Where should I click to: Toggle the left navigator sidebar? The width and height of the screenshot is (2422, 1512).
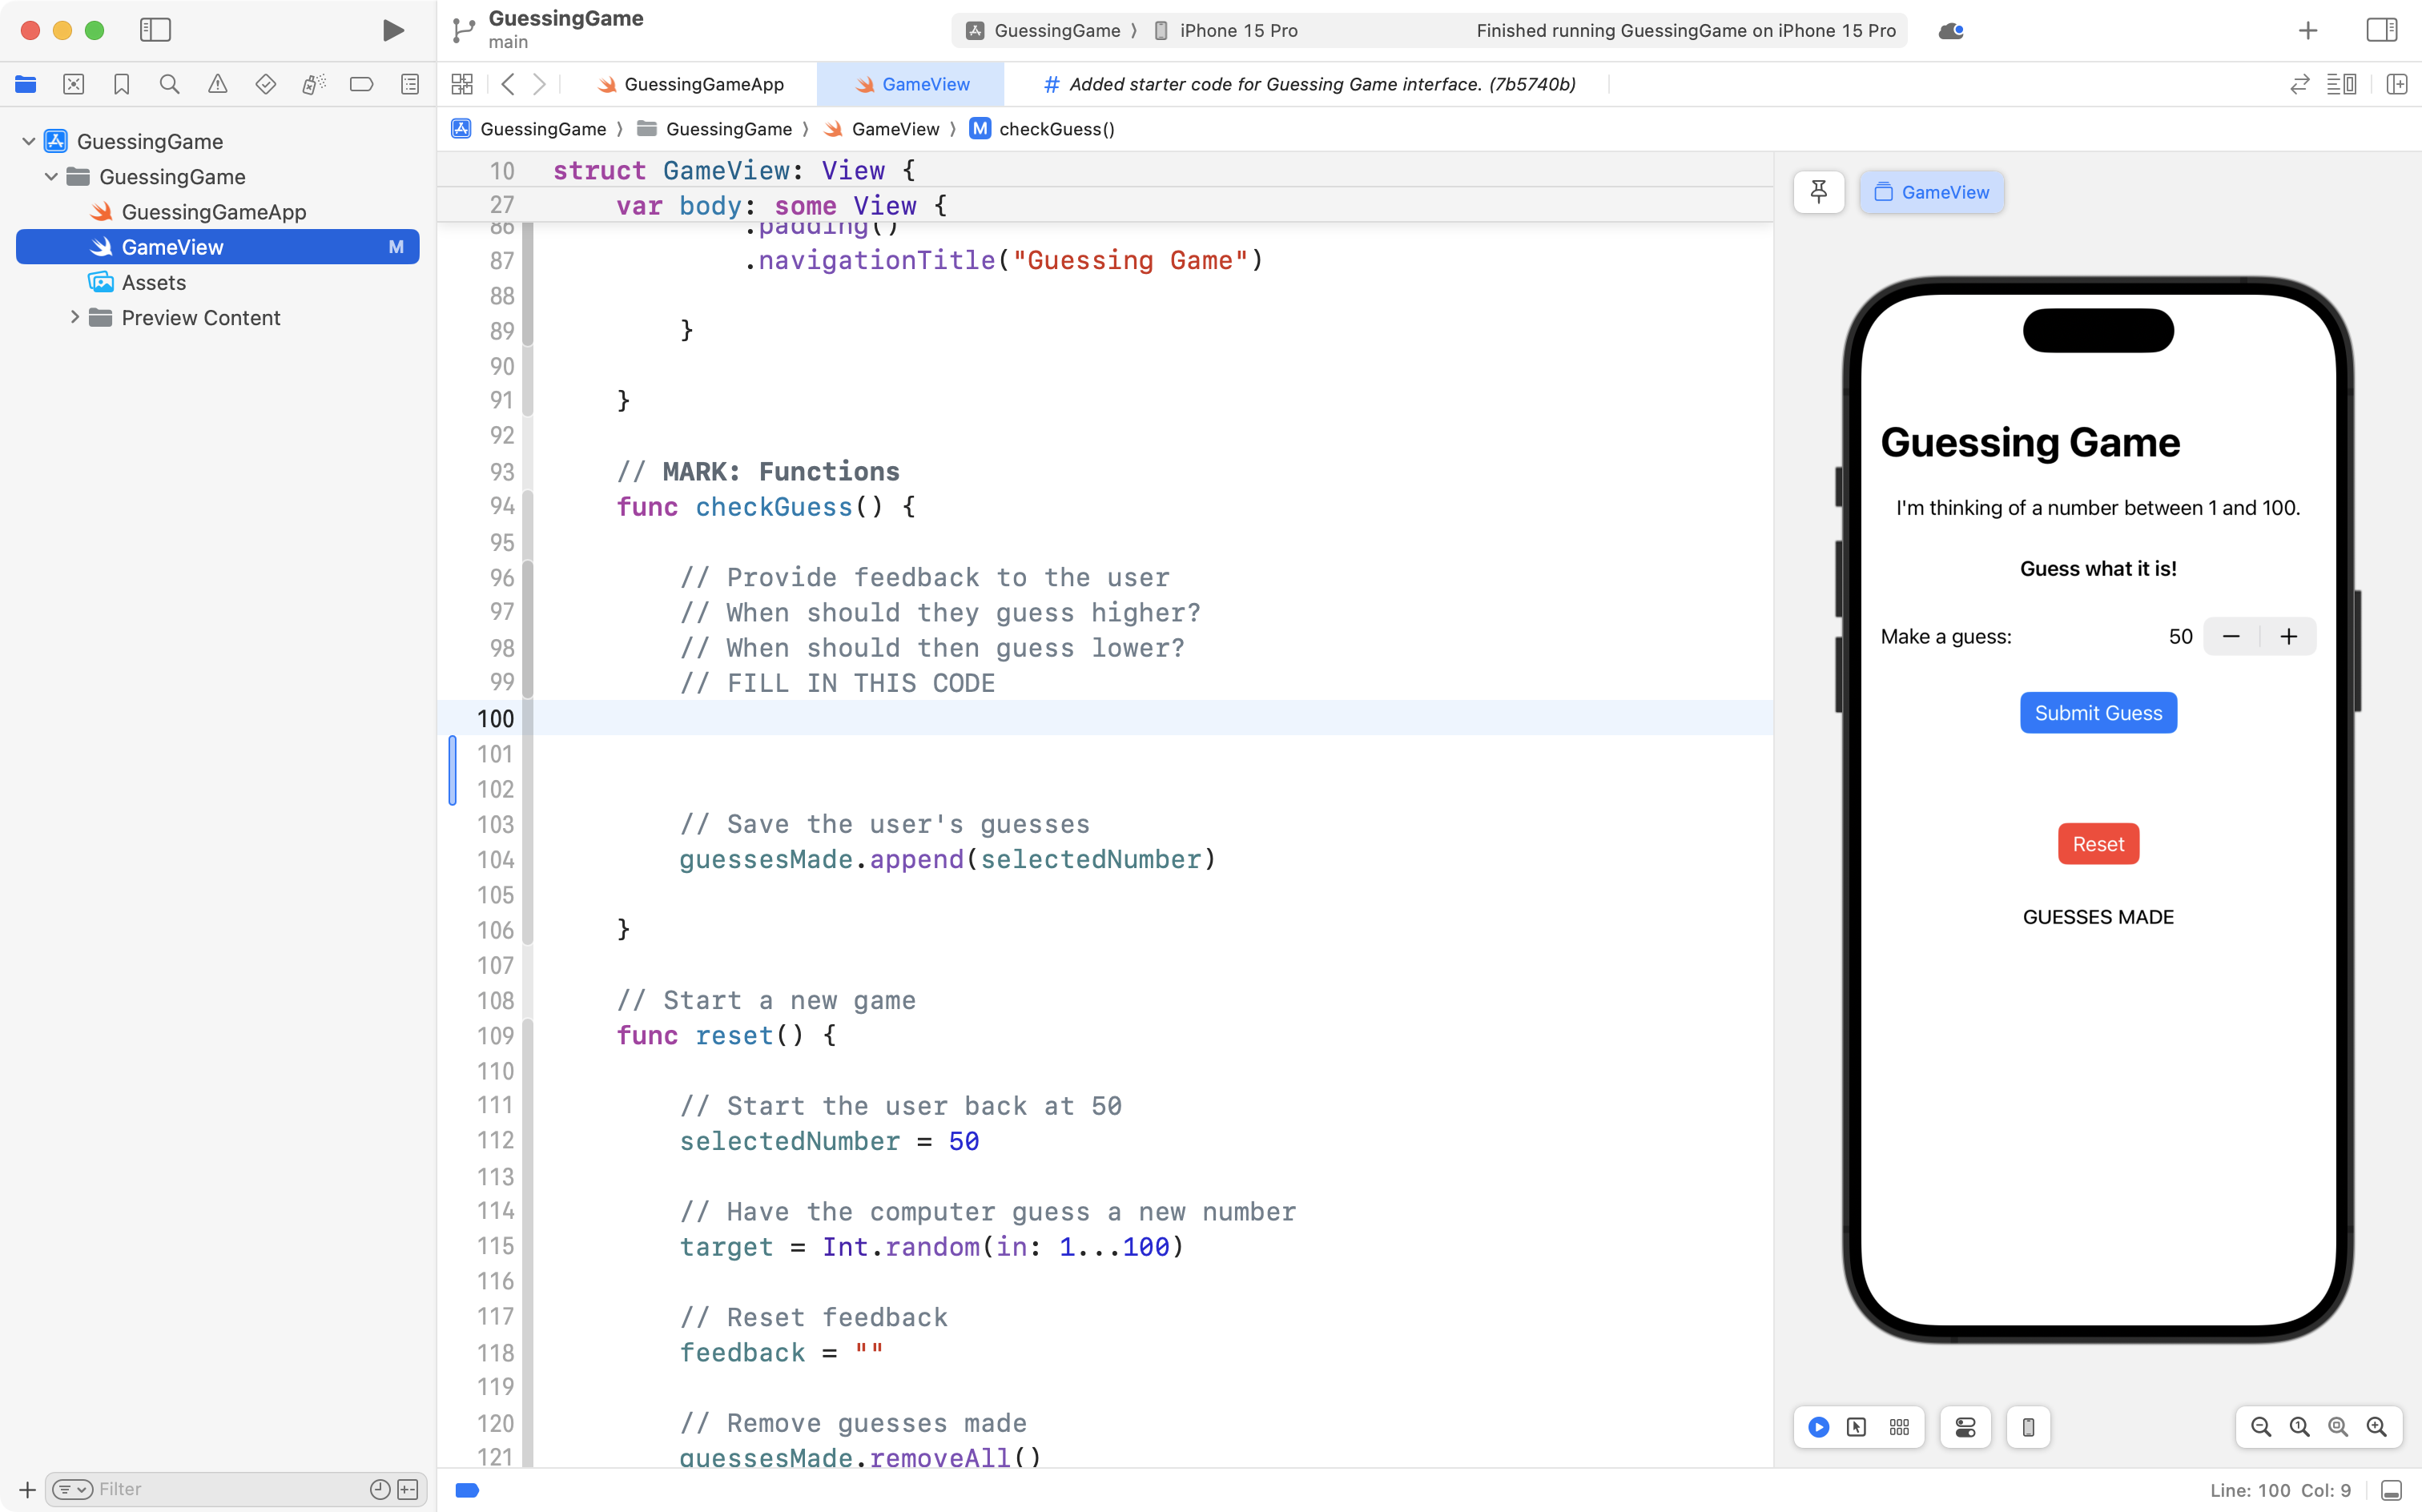point(155,30)
